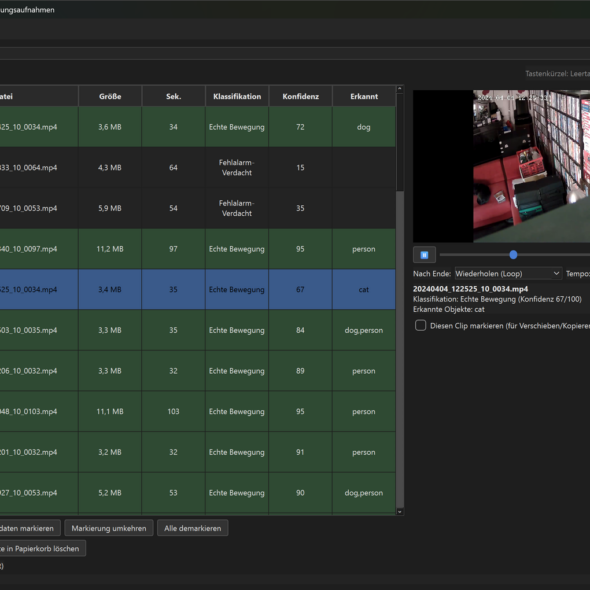This screenshot has width=590, height=590.
Task: Click the table scrollbar down arrow
Action: (x=400, y=512)
